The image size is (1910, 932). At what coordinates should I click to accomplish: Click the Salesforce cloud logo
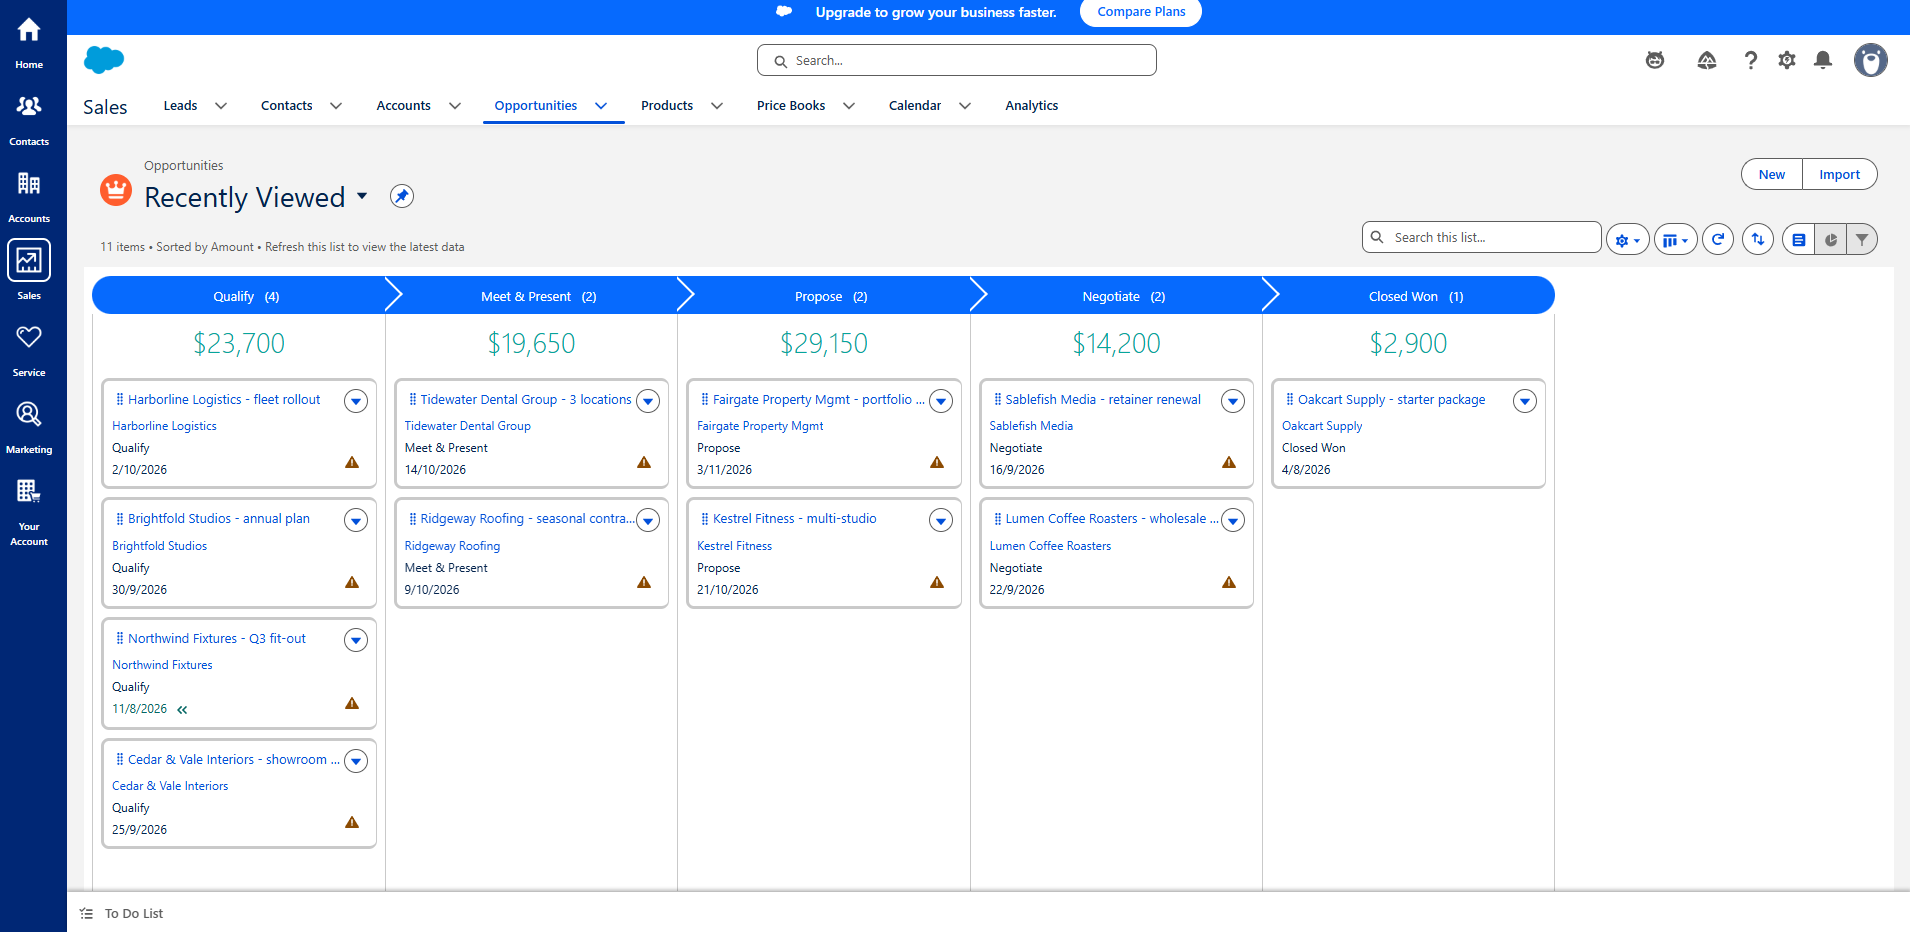[104, 60]
